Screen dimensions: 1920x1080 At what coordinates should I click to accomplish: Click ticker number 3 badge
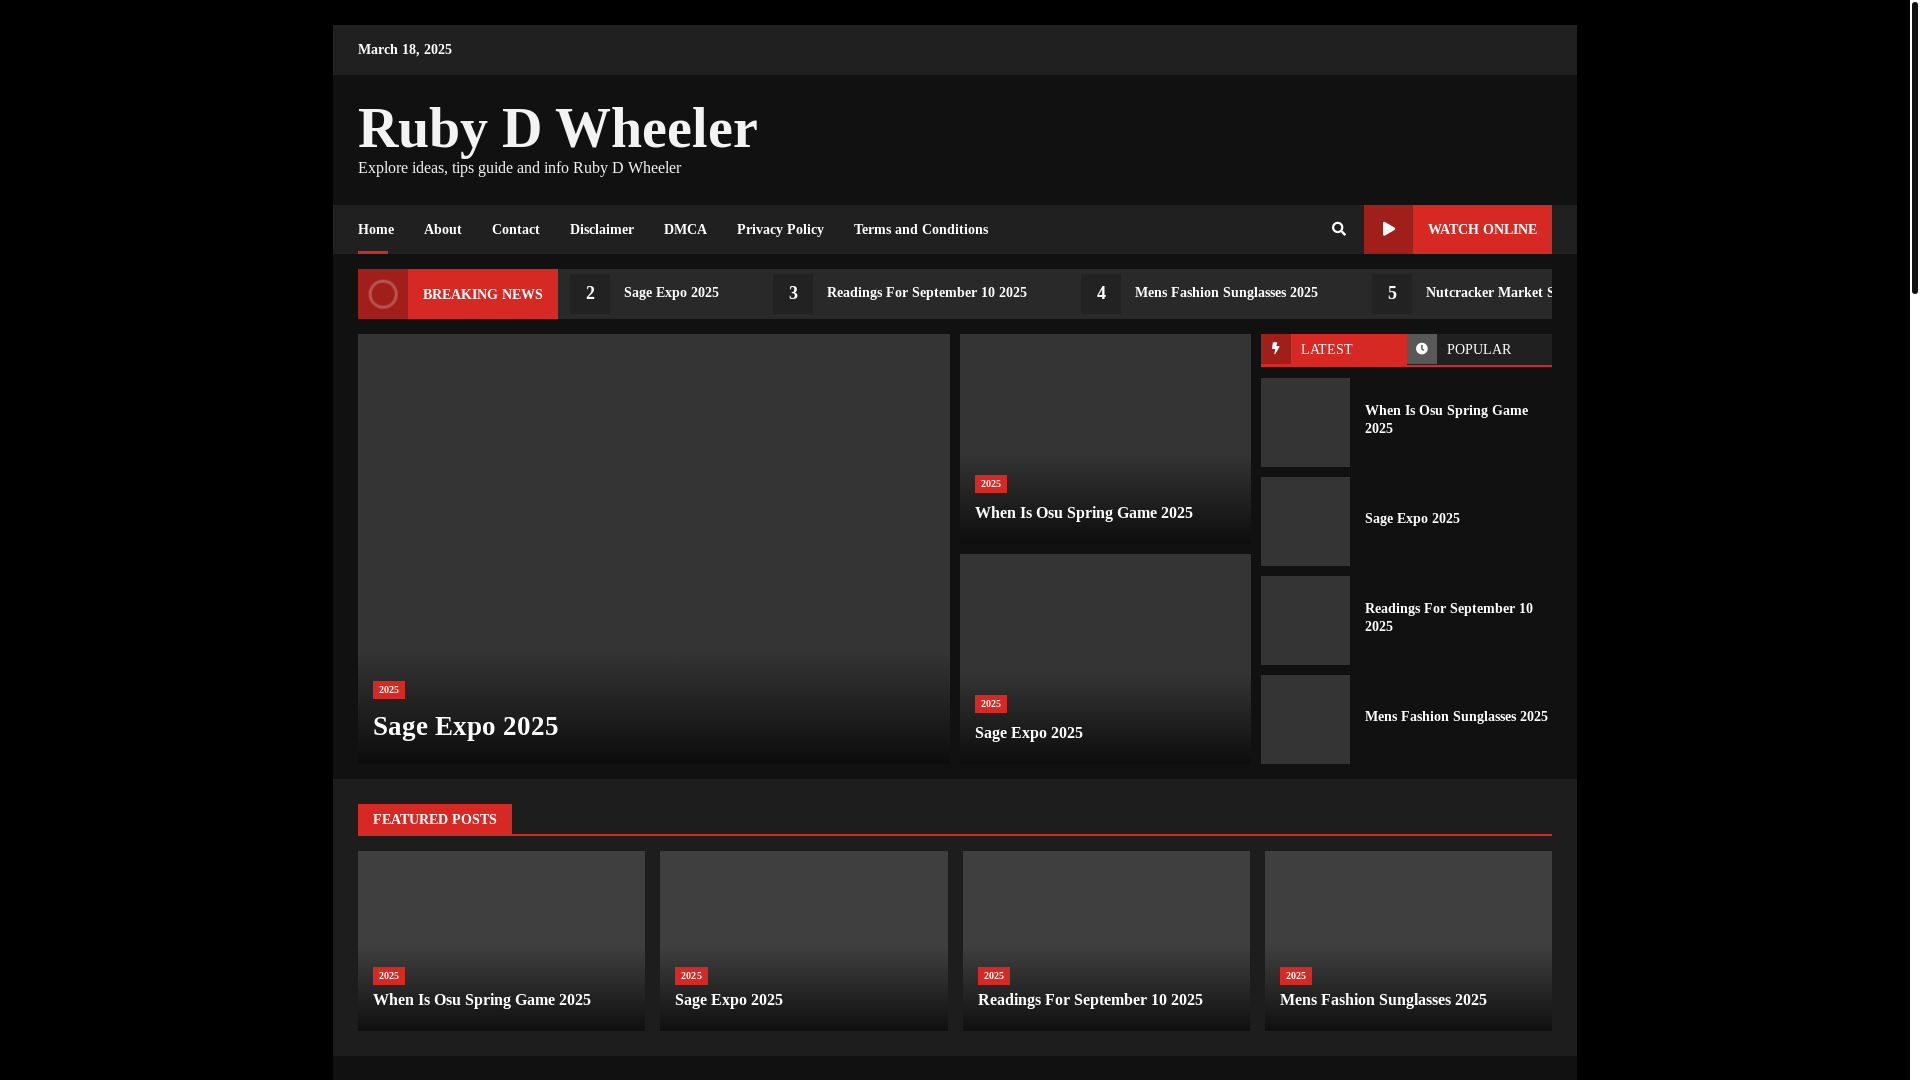pyautogui.click(x=793, y=294)
